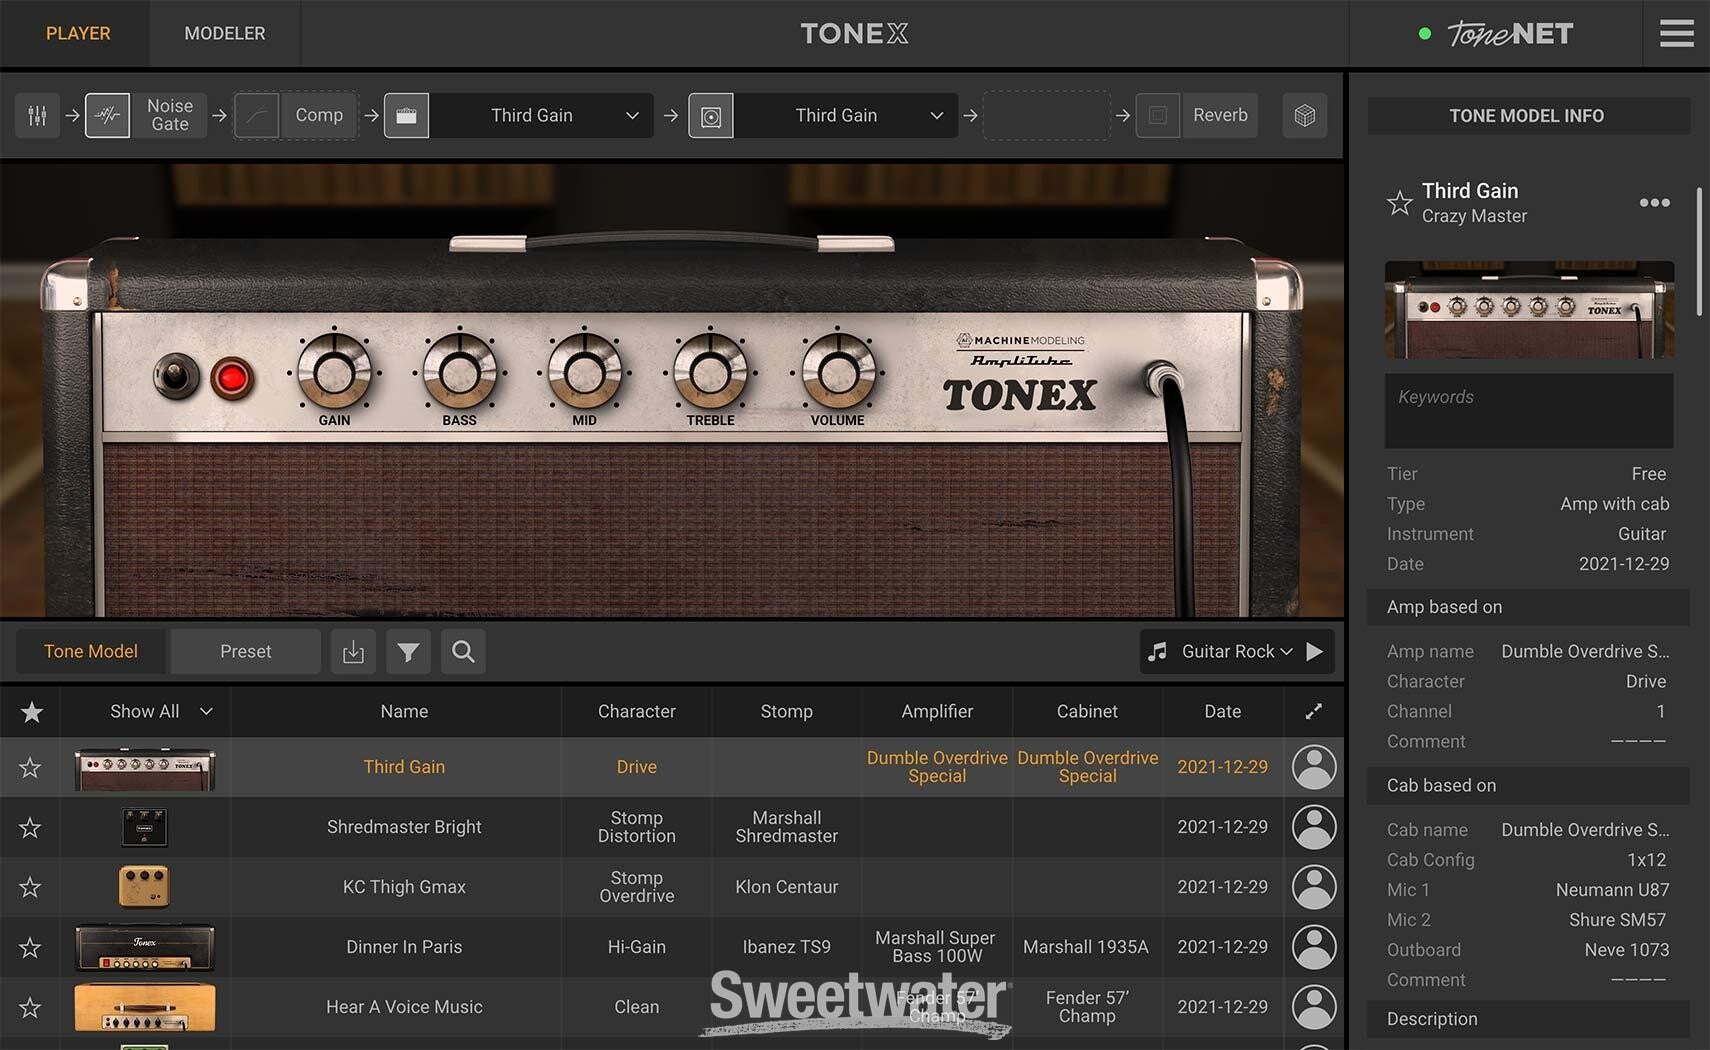Viewport: 1710px width, 1050px height.
Task: Open the filter funnel icon
Action: [x=408, y=652]
